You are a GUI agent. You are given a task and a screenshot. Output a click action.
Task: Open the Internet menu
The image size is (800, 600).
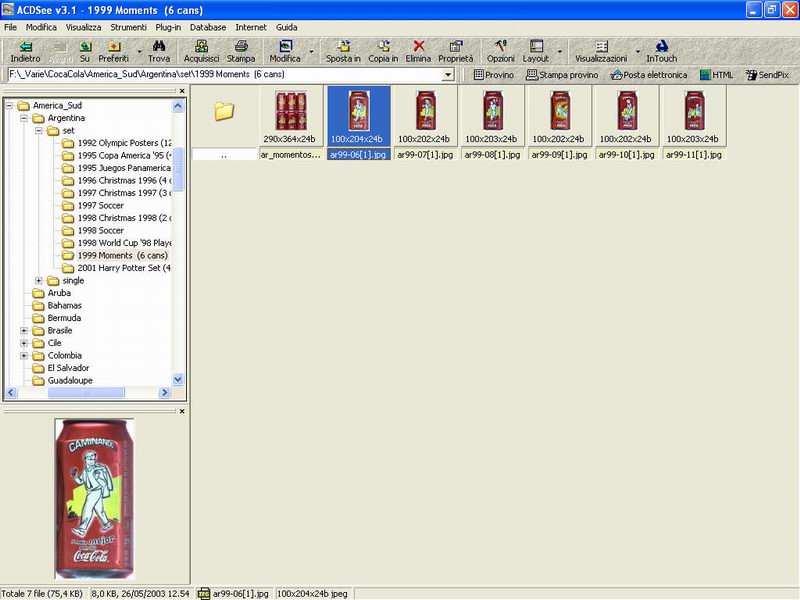(251, 27)
